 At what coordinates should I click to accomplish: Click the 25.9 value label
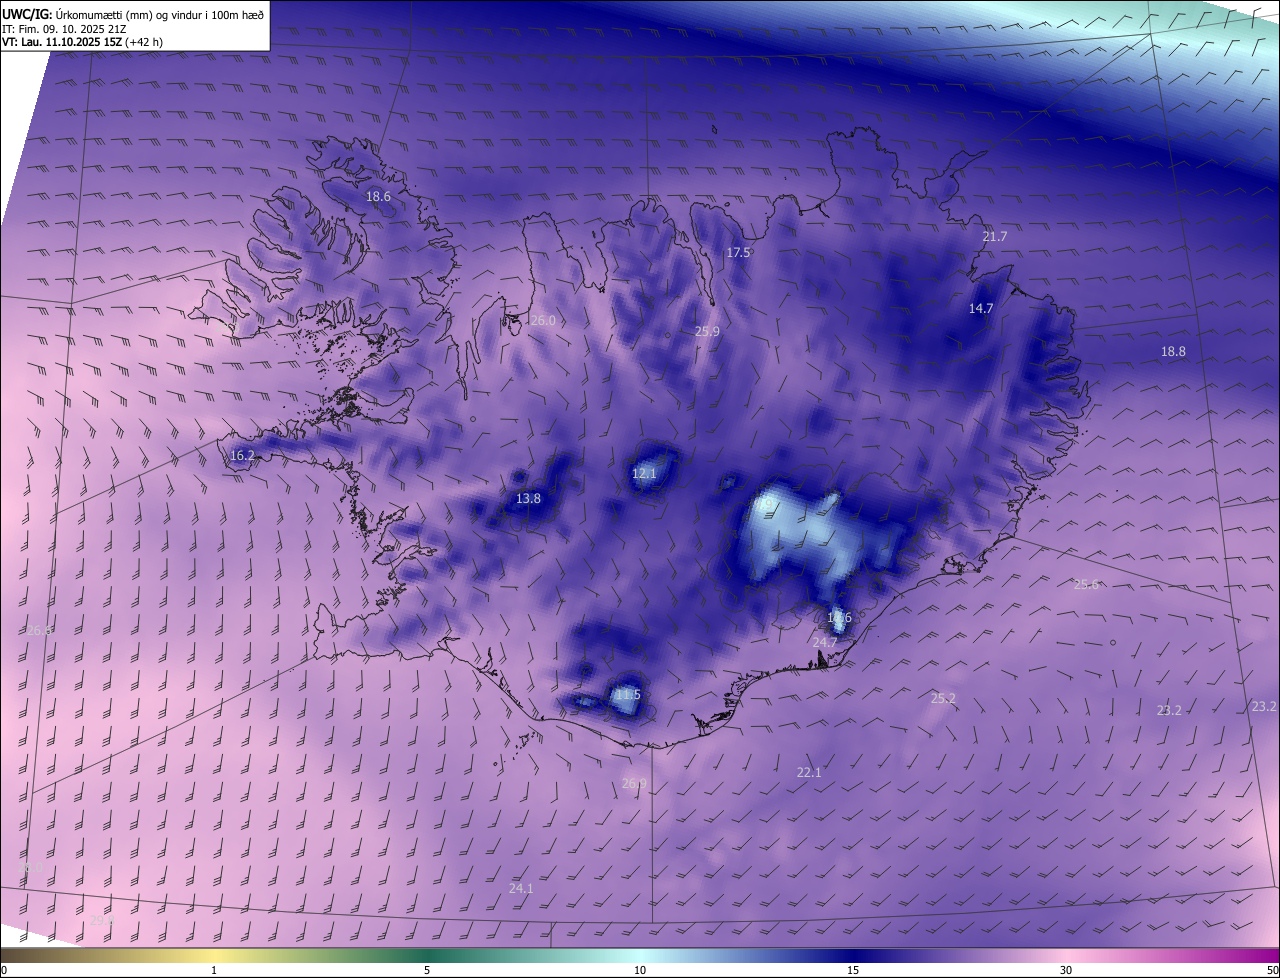(707, 331)
